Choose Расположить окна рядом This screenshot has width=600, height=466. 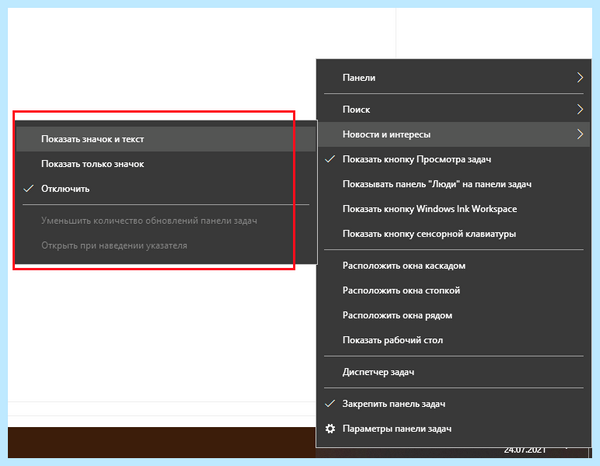click(x=454, y=315)
